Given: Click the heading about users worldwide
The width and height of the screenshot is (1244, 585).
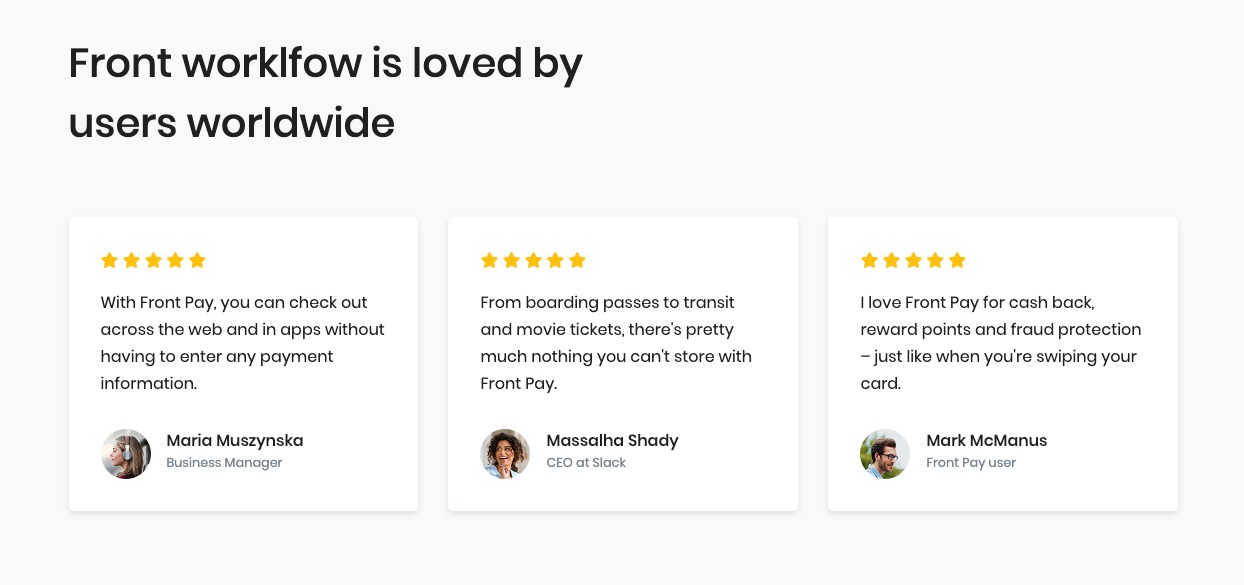Looking at the screenshot, I should click(325, 94).
